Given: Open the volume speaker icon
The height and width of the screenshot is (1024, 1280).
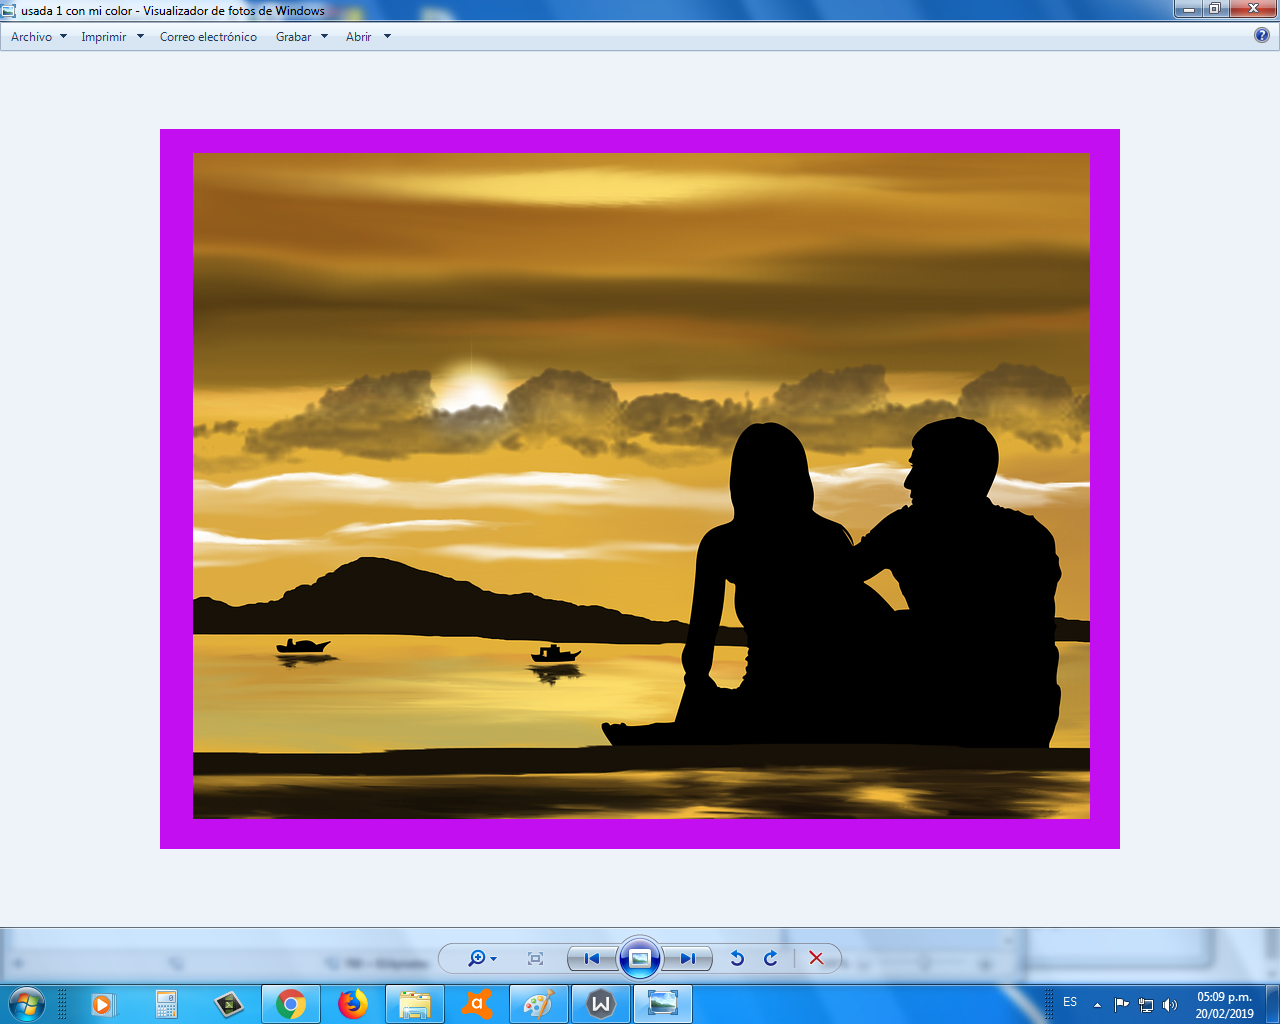Looking at the screenshot, I should [1170, 1004].
